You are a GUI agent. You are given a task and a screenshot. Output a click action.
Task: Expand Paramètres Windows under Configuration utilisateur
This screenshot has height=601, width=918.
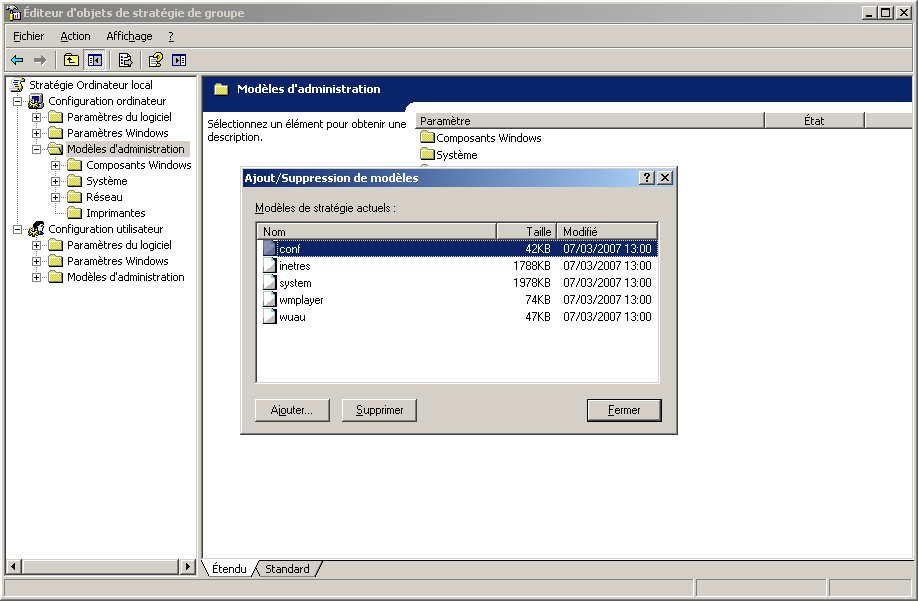click(37, 261)
